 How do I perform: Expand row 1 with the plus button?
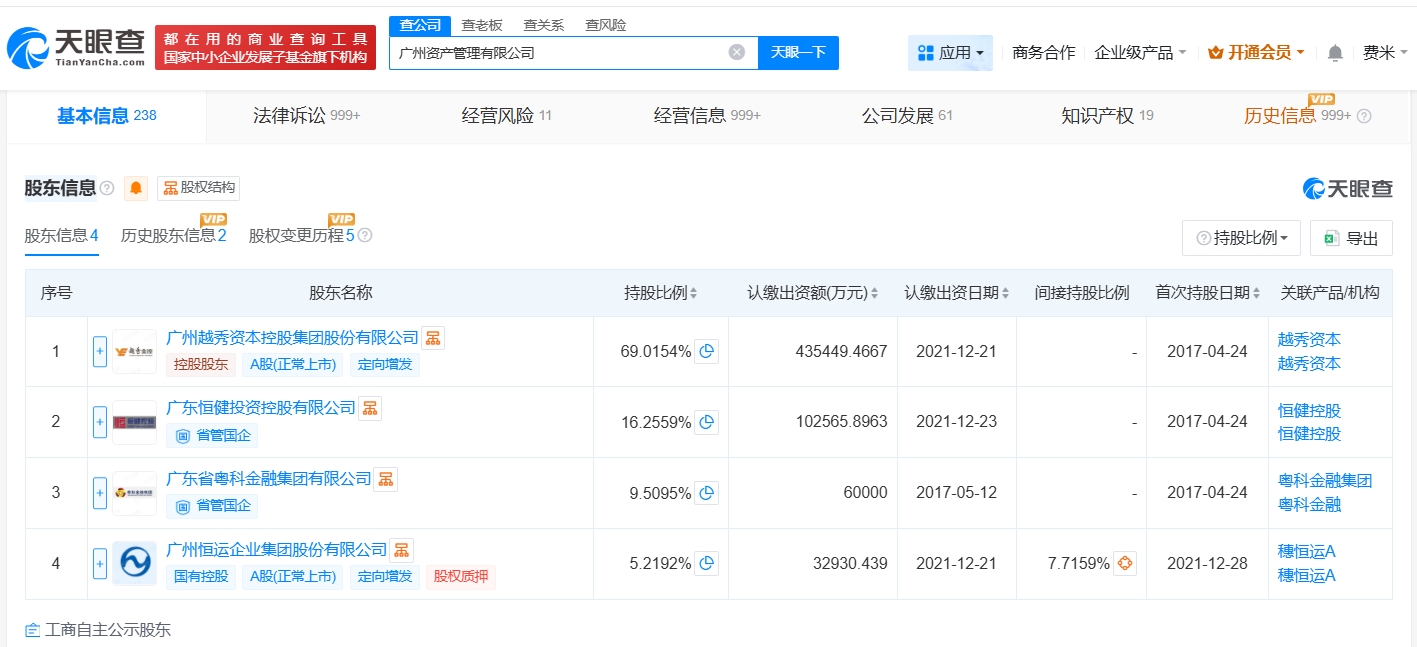pos(100,352)
